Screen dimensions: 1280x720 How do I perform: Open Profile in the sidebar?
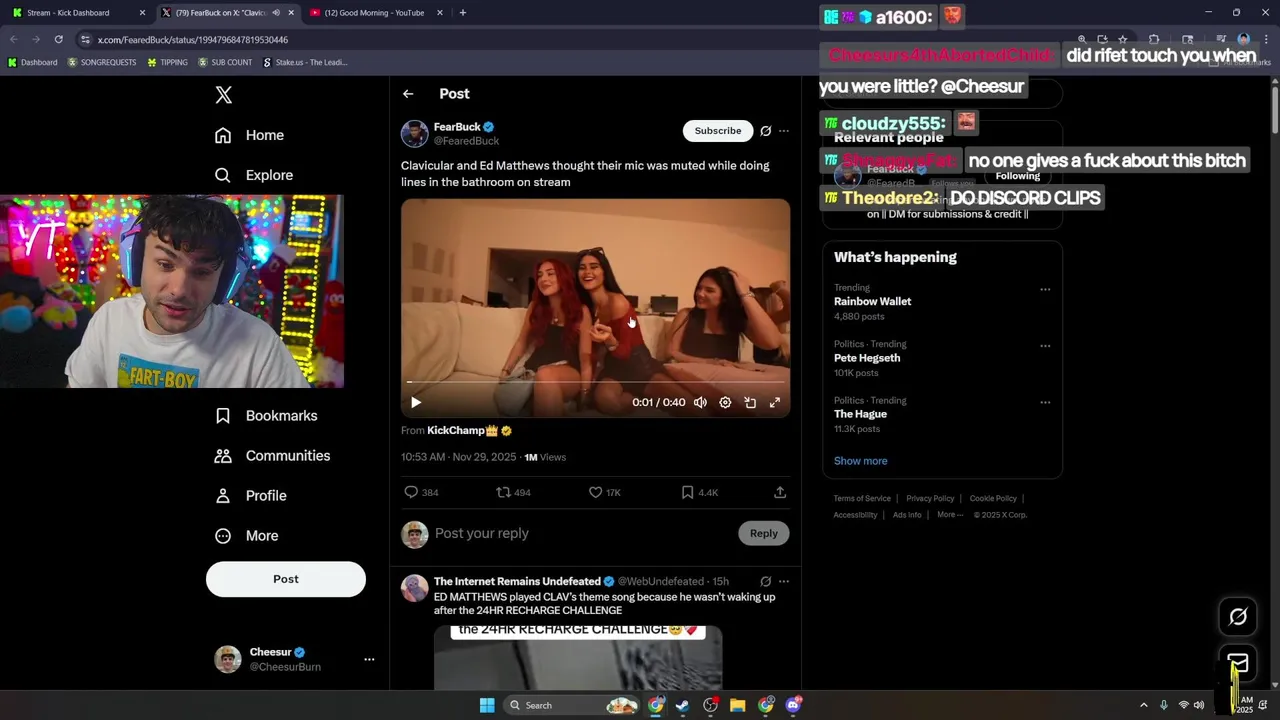251,496
